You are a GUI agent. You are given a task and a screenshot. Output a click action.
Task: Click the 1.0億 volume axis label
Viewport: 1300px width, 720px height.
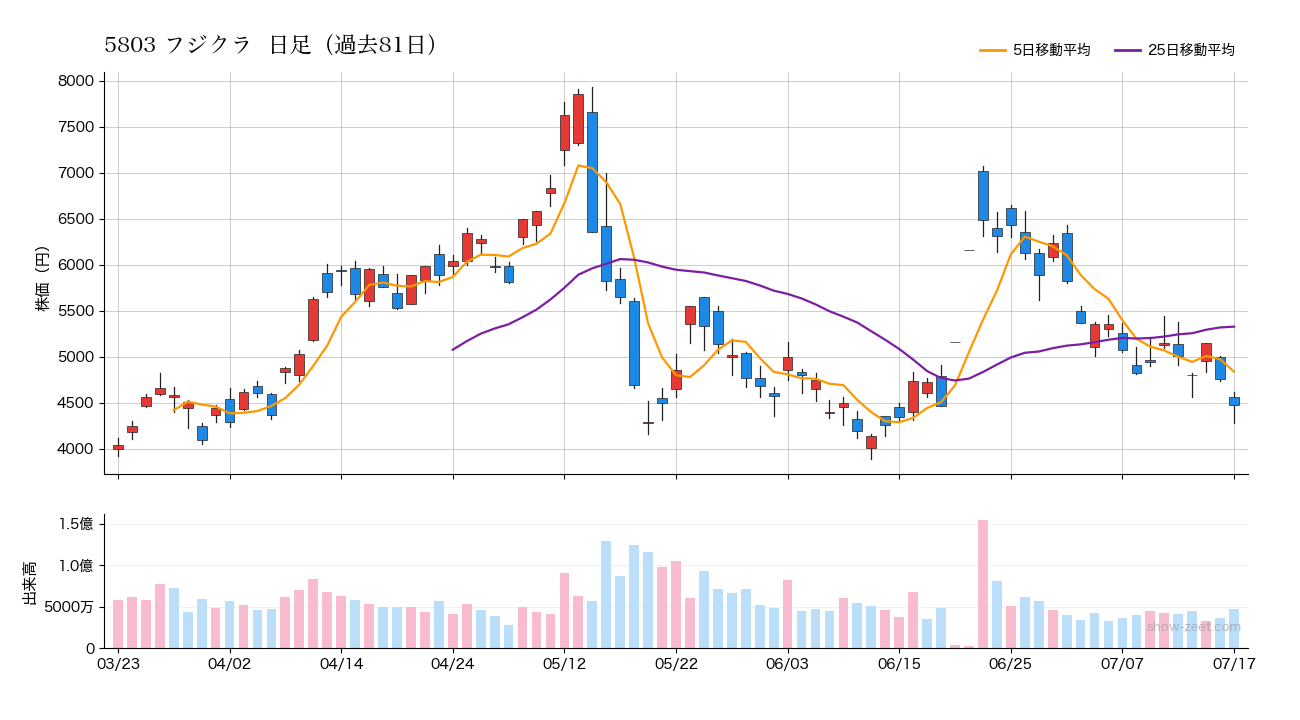tap(77, 566)
